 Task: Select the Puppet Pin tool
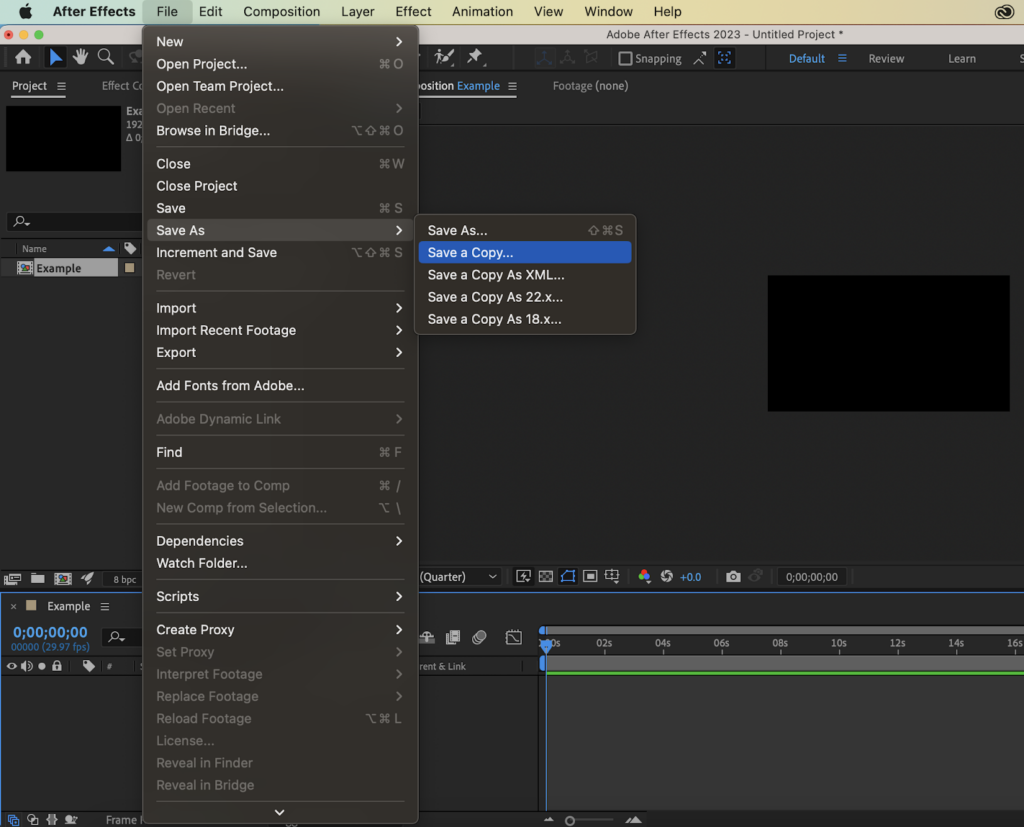475,57
